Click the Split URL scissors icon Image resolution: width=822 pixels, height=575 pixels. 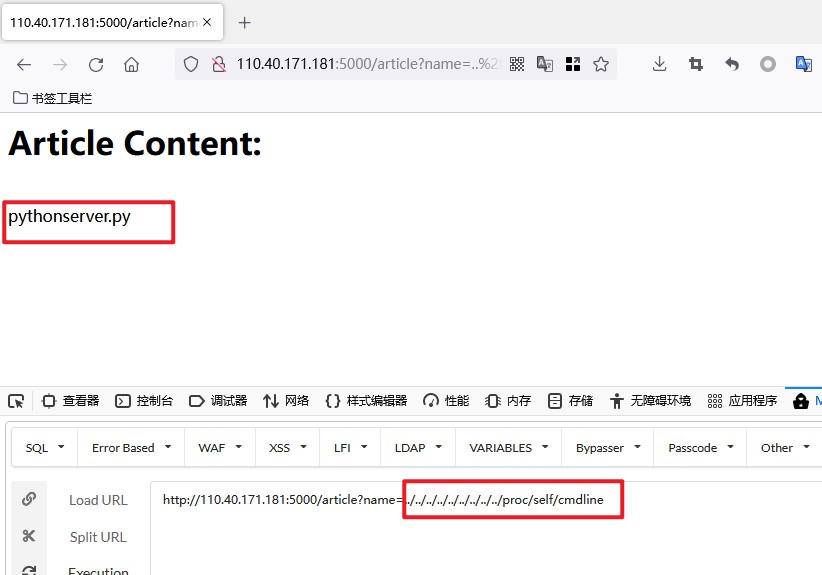(x=29, y=536)
